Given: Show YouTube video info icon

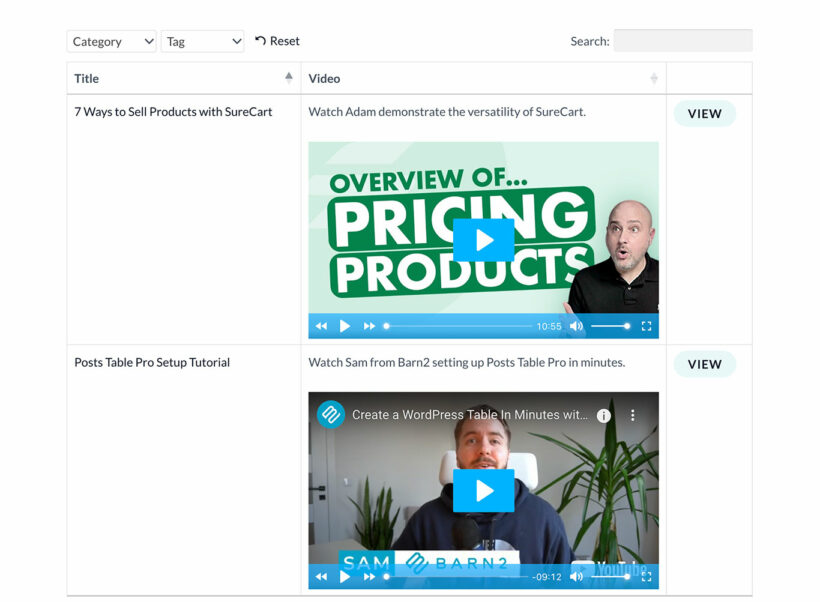Looking at the screenshot, I should coord(604,415).
